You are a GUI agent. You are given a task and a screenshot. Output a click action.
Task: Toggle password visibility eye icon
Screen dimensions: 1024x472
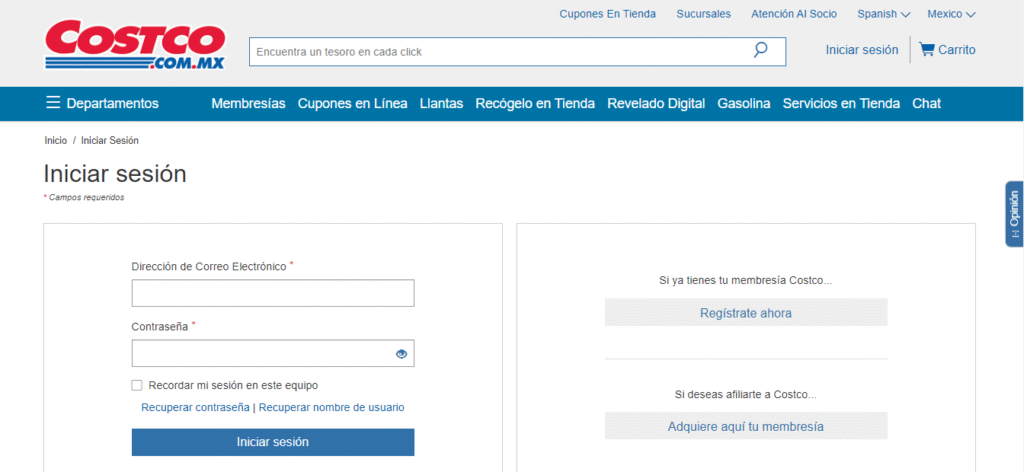401,353
